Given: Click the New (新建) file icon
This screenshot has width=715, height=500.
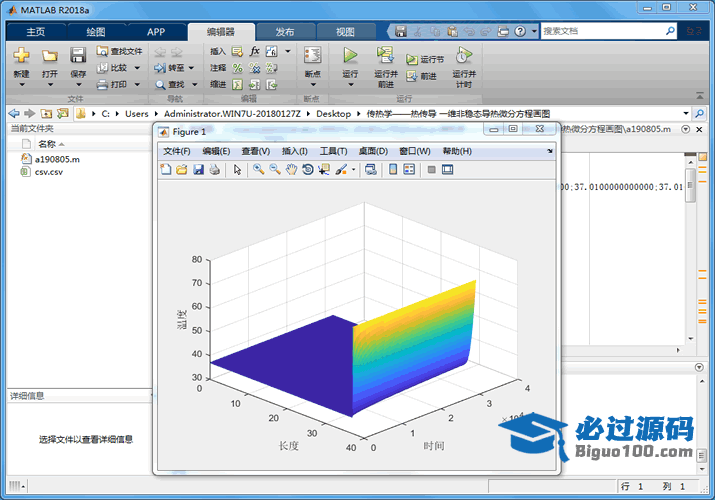Looking at the screenshot, I should (x=21, y=55).
